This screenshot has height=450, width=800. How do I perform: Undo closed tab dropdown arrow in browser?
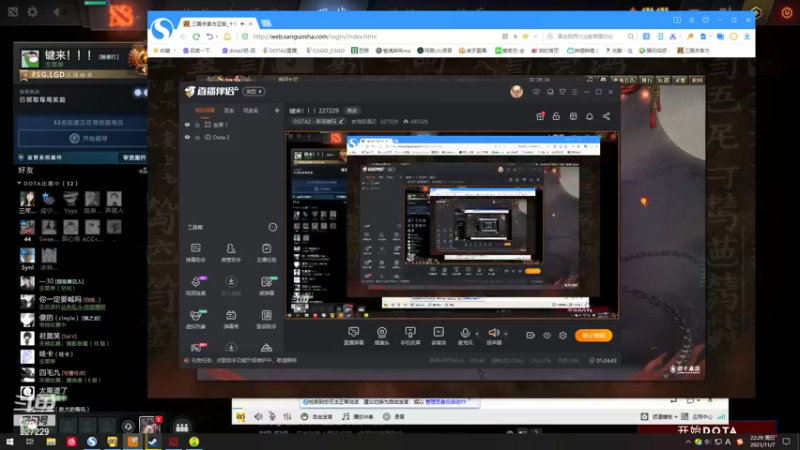216,36
